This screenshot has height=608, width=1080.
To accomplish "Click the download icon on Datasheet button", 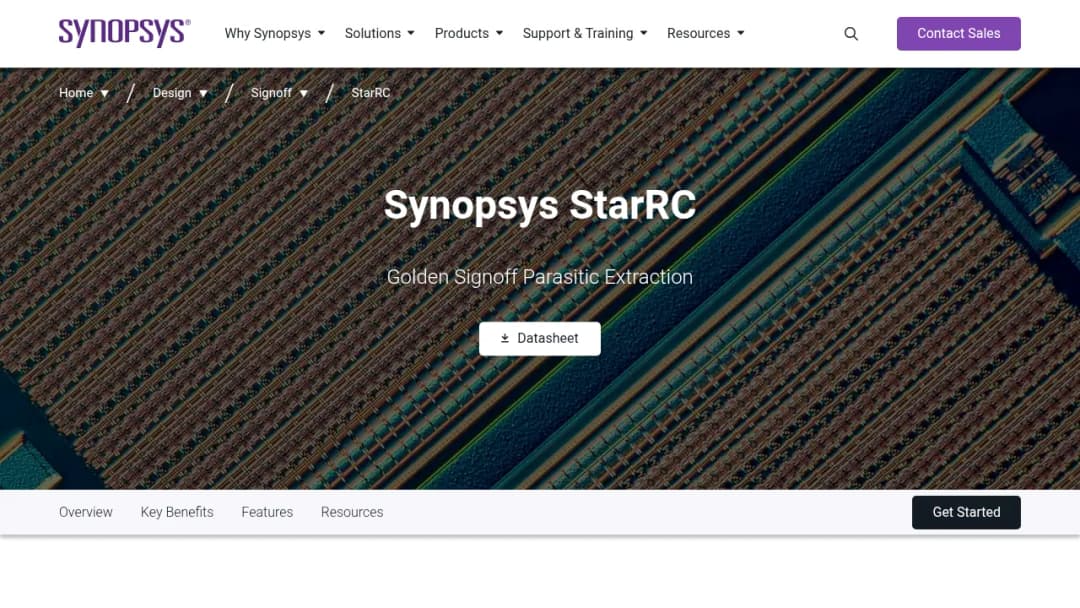I will (505, 338).
